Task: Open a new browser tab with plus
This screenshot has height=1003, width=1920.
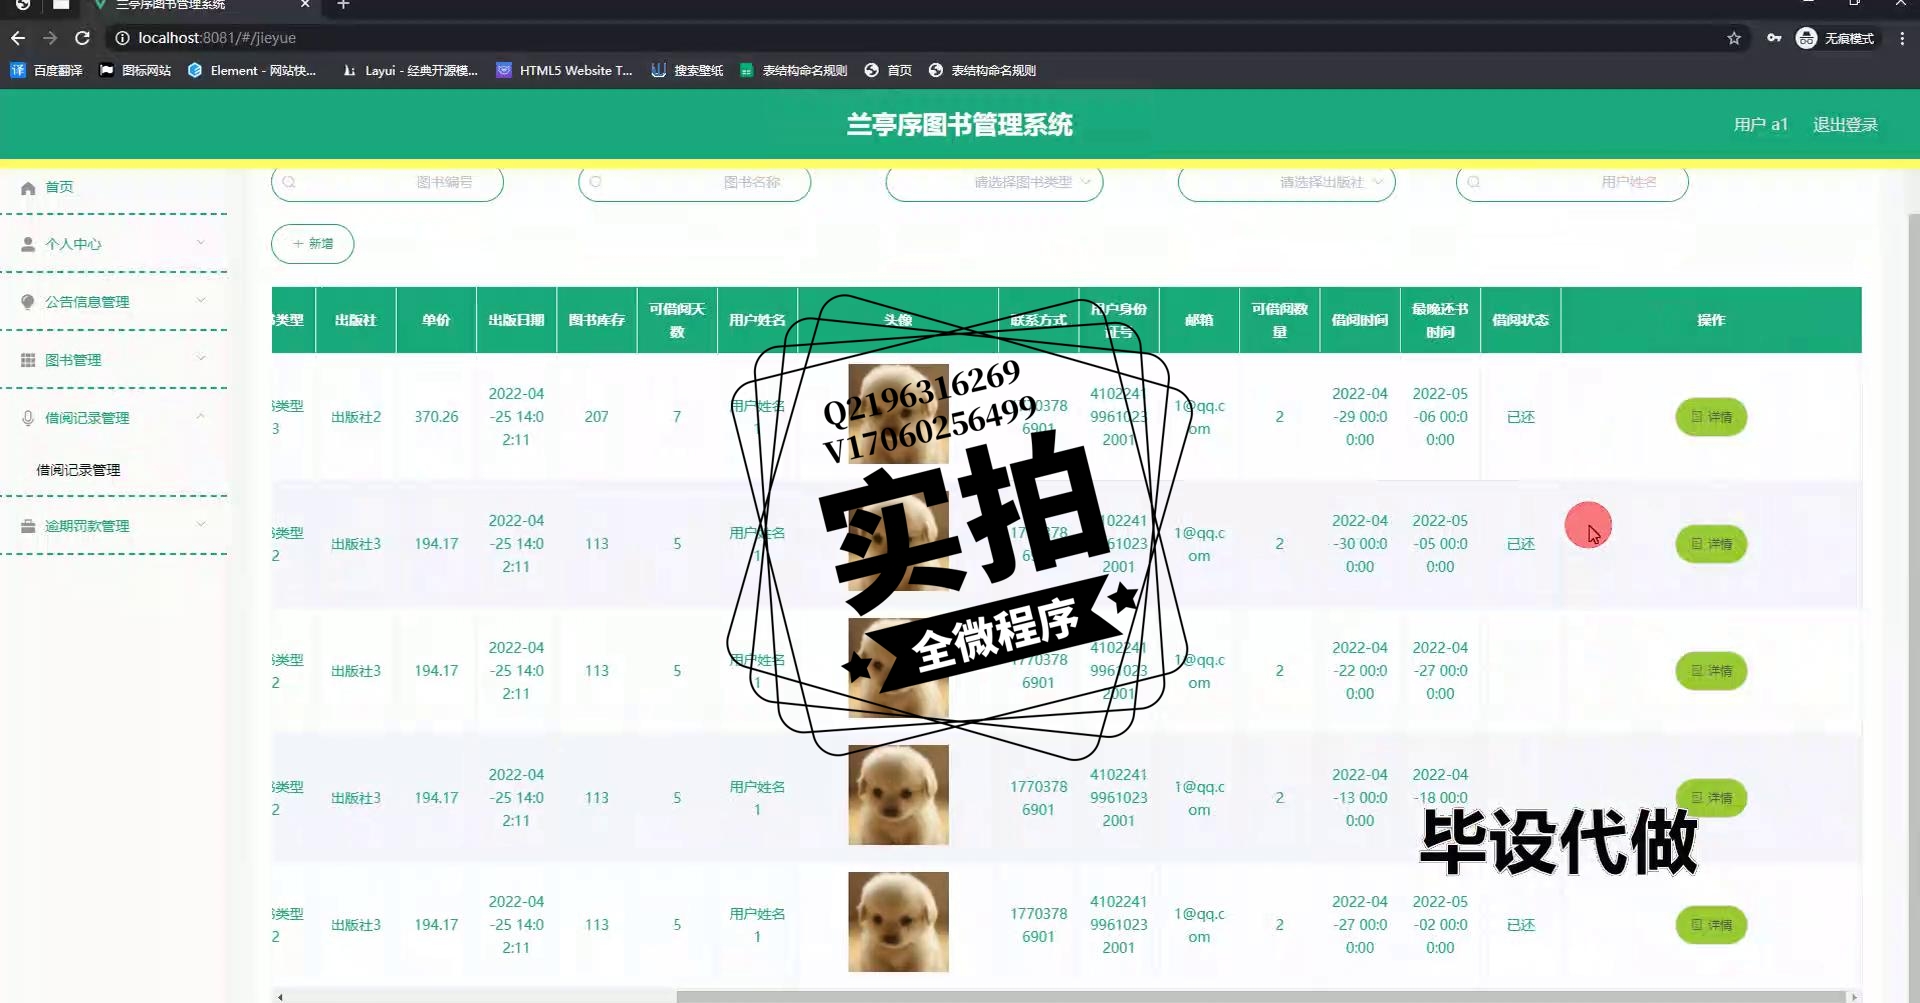Action: (x=343, y=5)
